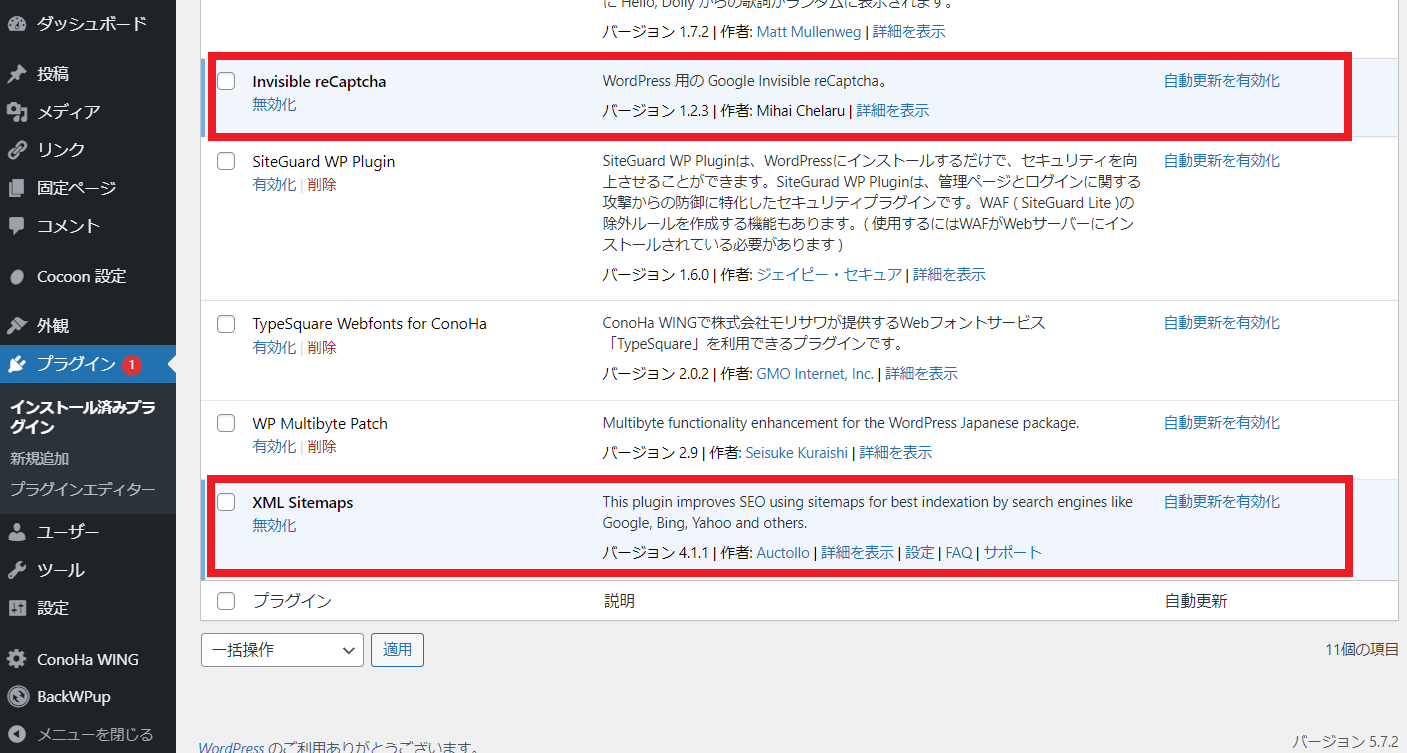The image size is (1407, 753).
Task: Activate WP Multibyte Patch via 有効化
Action: (274, 447)
